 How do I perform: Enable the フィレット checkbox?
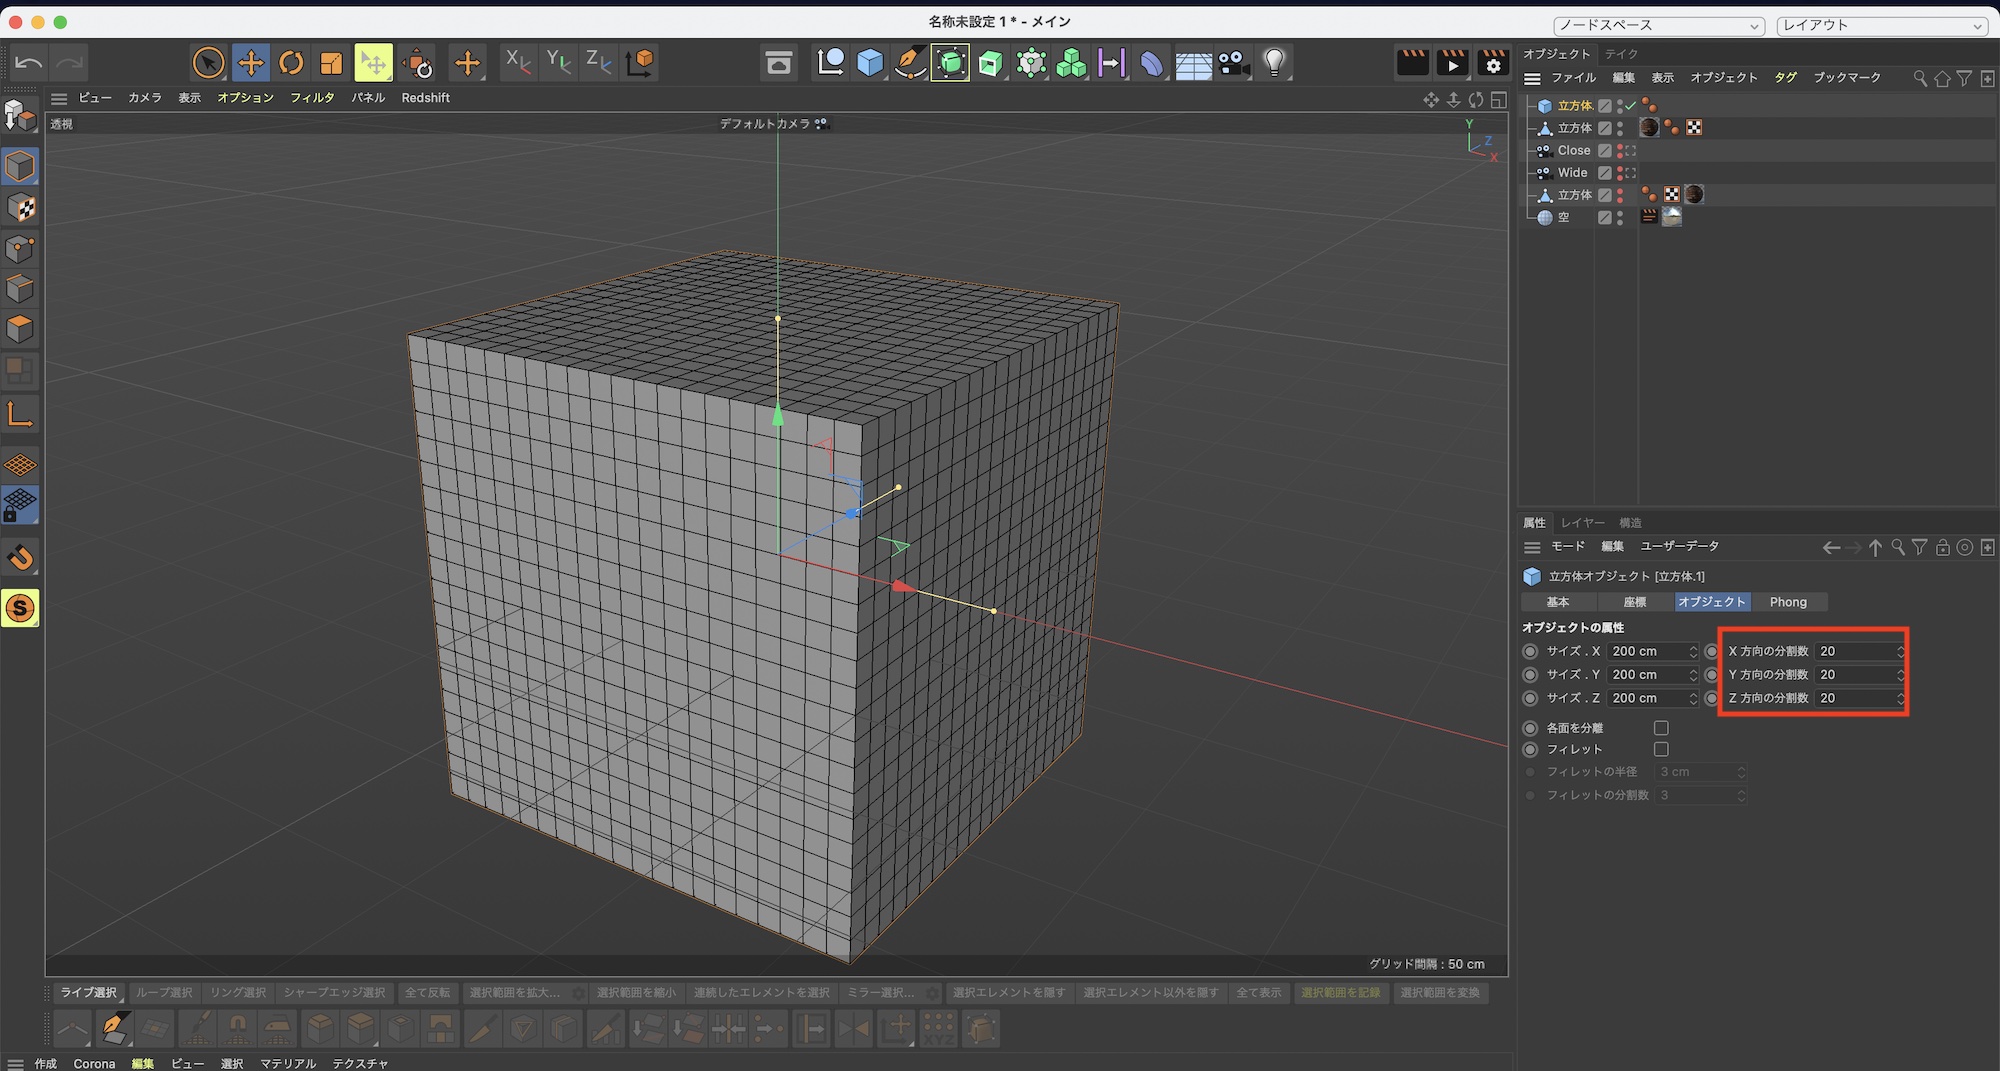[1661, 749]
